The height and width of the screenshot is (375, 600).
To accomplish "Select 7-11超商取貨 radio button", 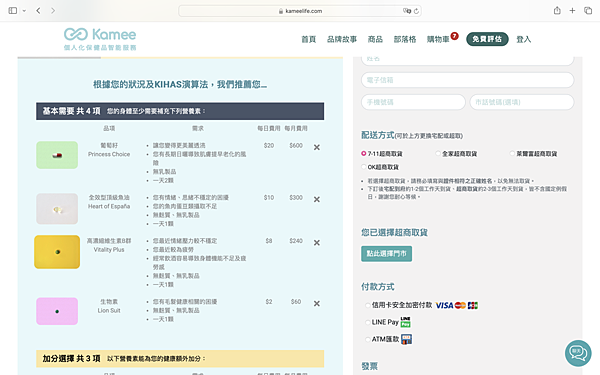I will click(364, 153).
